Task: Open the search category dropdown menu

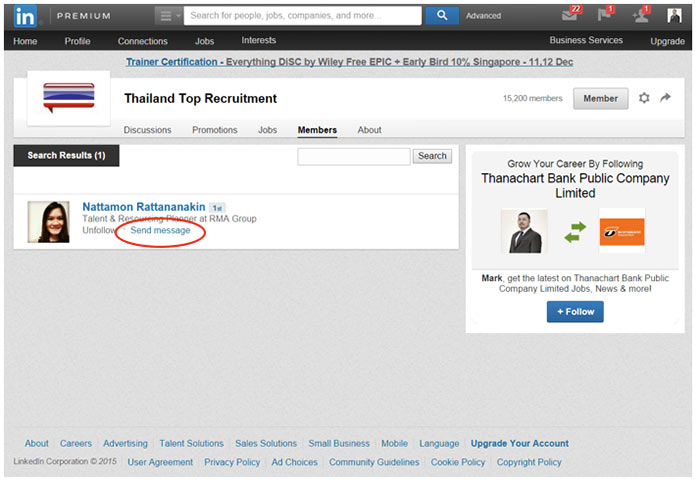Action: pos(168,16)
